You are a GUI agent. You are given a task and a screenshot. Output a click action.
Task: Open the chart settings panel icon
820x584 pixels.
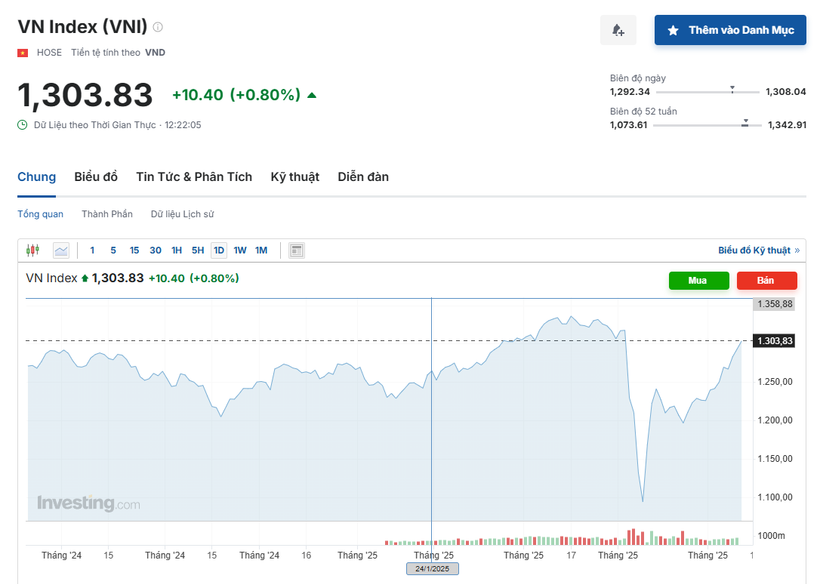click(295, 250)
